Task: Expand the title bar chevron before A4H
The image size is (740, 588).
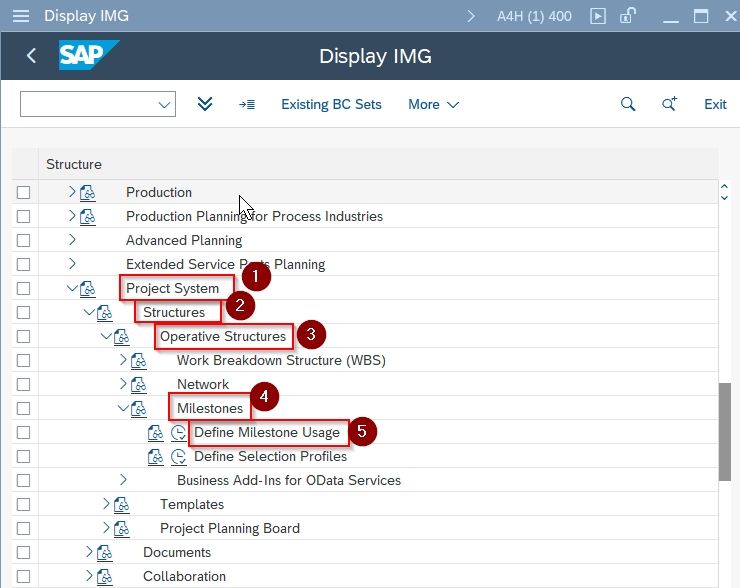Action: [x=471, y=17]
